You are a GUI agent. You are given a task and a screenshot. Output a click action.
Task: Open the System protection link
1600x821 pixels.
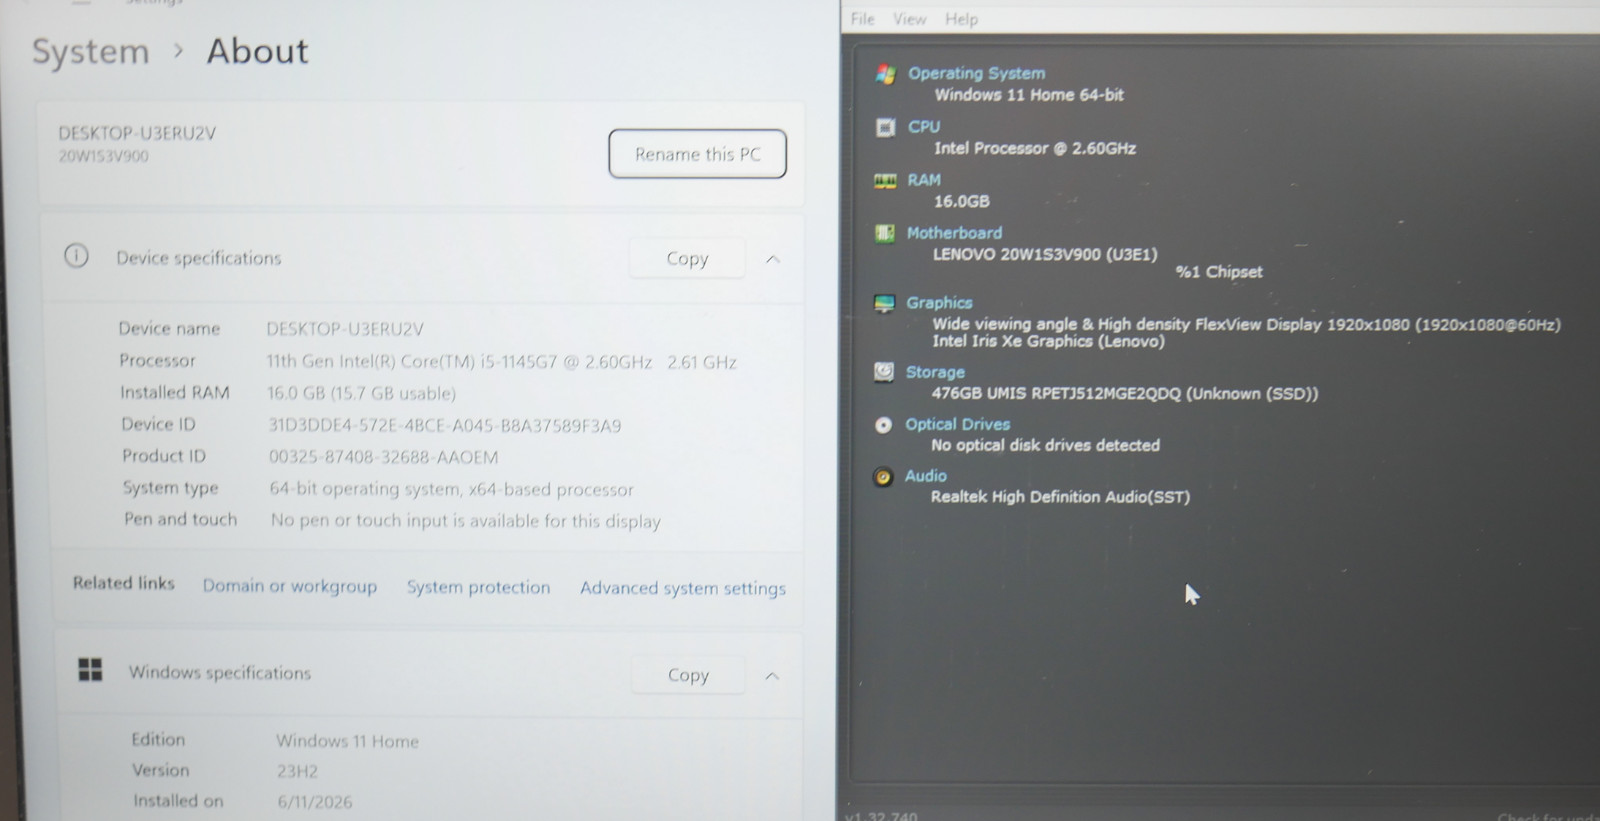(478, 587)
